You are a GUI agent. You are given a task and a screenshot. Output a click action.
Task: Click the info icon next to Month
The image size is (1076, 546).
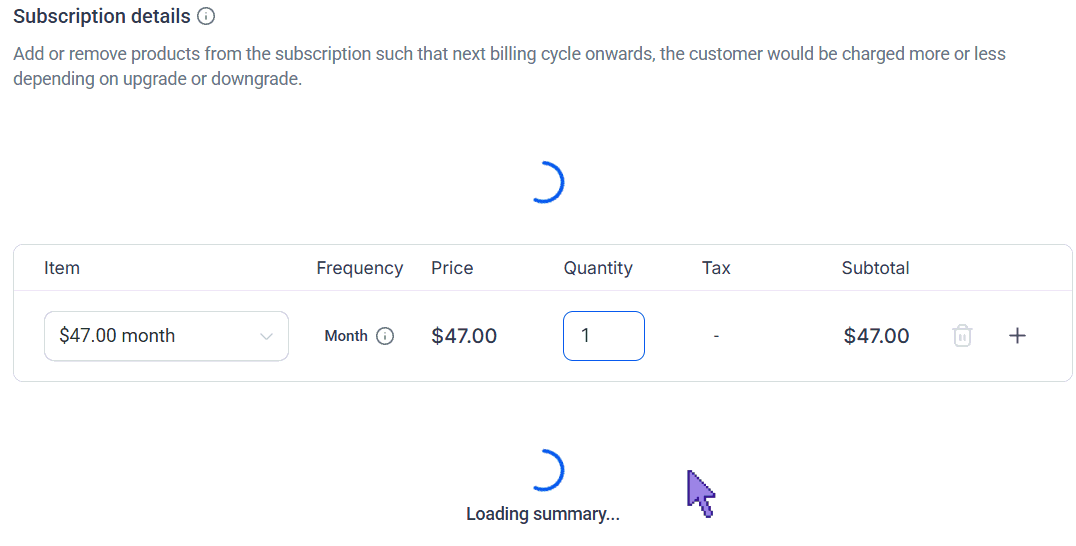click(x=386, y=336)
